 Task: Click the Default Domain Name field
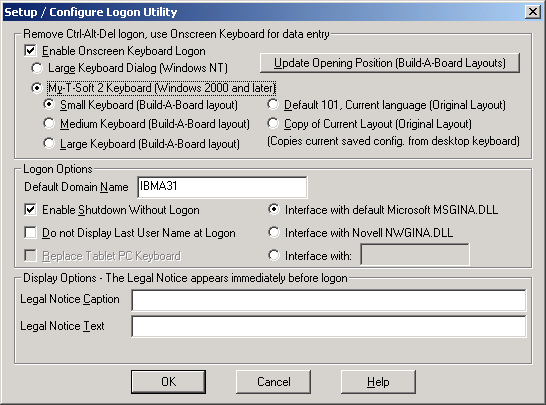[x=222, y=187]
